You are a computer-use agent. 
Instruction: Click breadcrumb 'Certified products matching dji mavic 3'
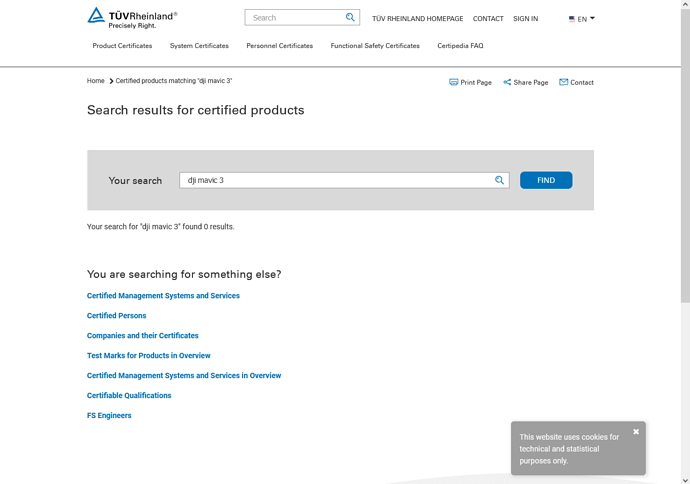point(174,81)
